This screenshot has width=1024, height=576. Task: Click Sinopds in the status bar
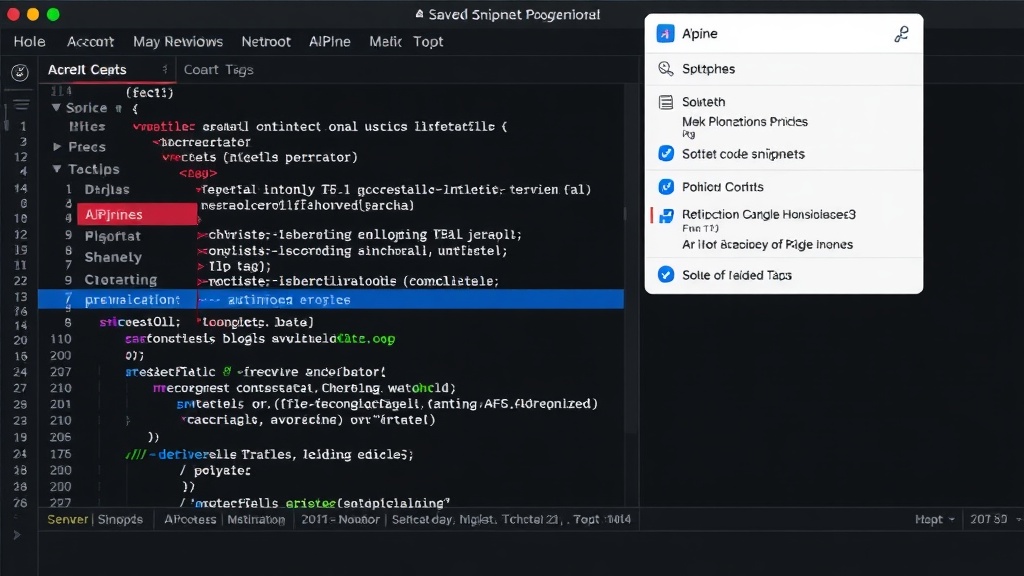click(120, 519)
